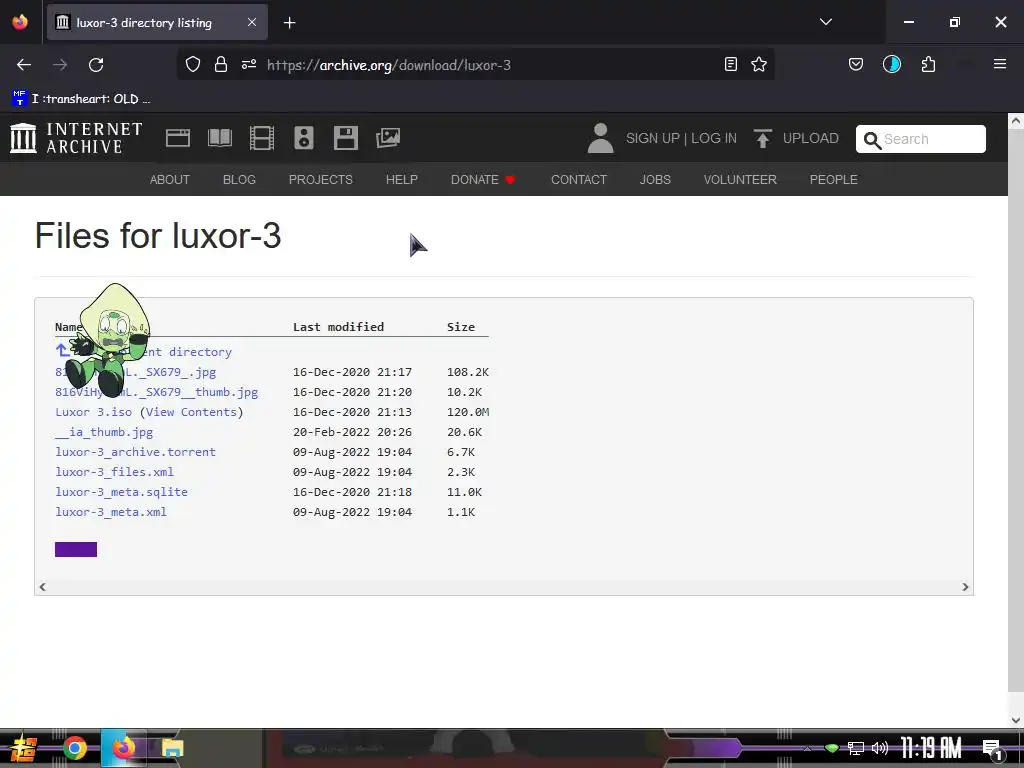Click the user avatar icon
Screen dimensions: 1024x768
click(x=600, y=138)
